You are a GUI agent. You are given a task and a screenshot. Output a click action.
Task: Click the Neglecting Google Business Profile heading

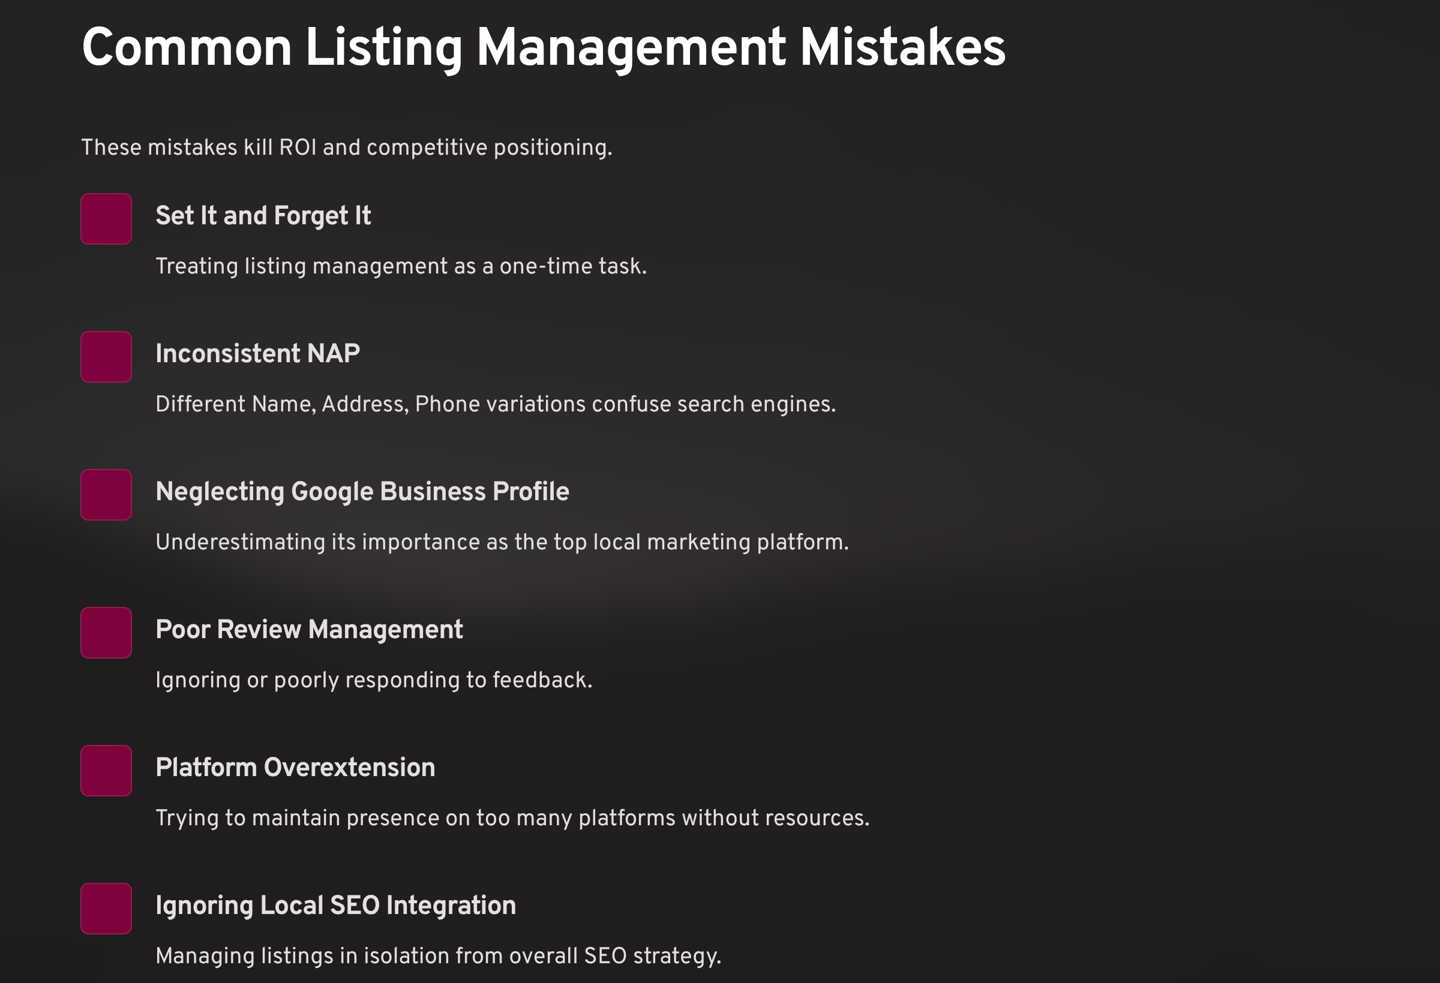point(362,492)
